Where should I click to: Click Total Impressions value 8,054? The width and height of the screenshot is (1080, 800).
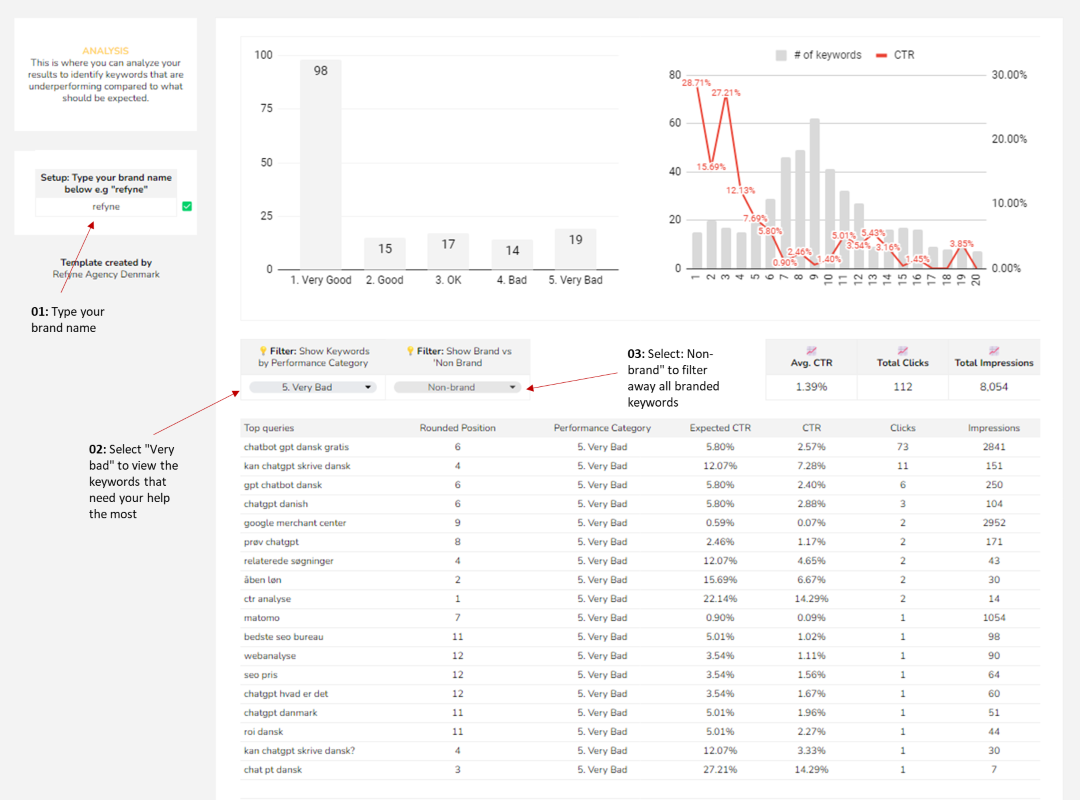pyautogui.click(x=993, y=387)
